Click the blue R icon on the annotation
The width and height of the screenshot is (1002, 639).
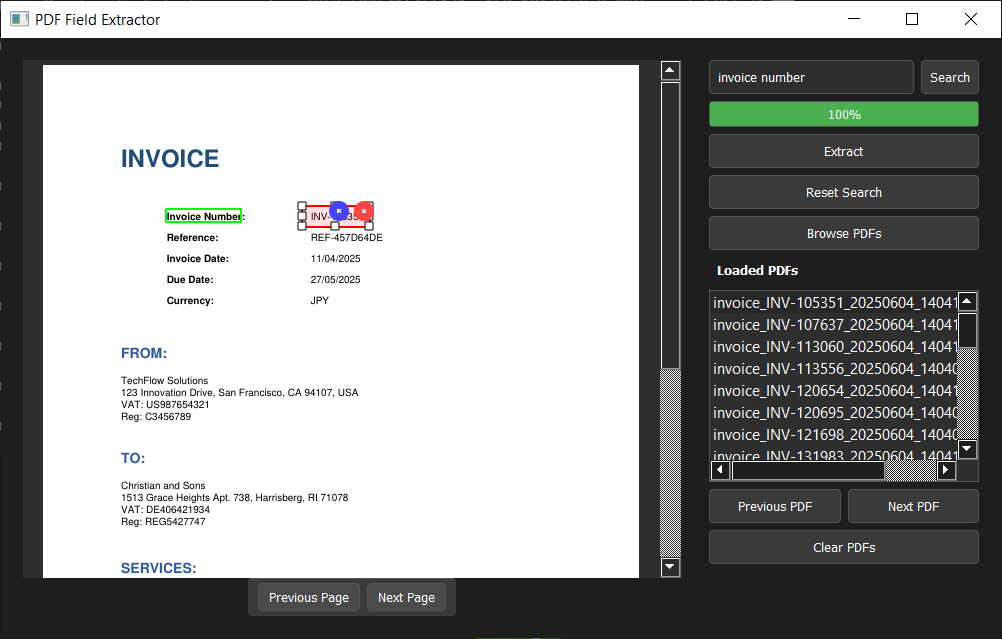tap(339, 211)
